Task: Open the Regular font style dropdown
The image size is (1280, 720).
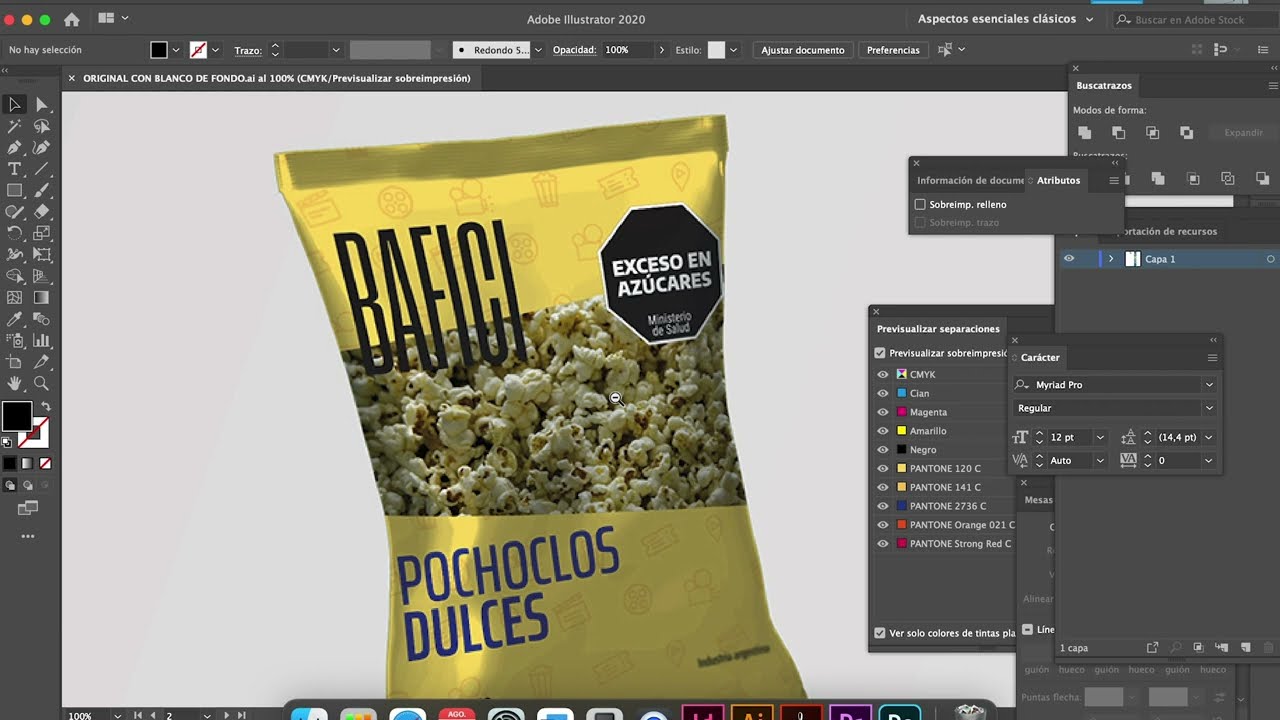Action: [x=1209, y=408]
